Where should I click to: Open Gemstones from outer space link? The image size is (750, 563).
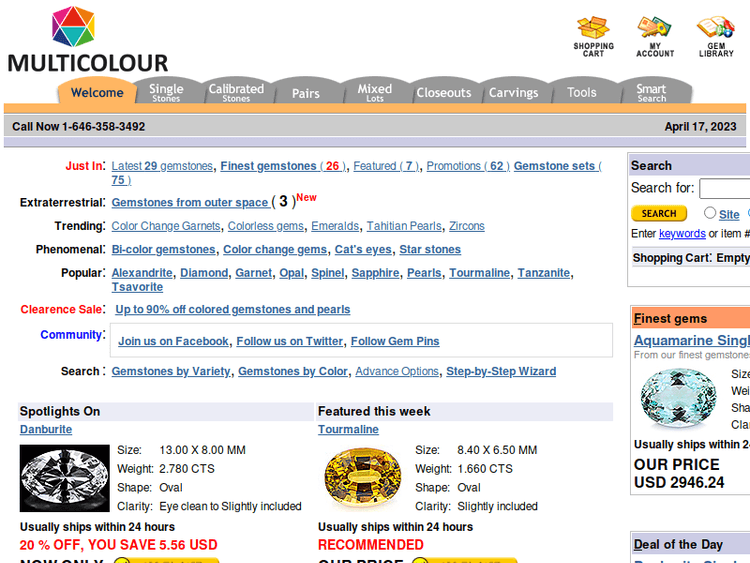[190, 202]
